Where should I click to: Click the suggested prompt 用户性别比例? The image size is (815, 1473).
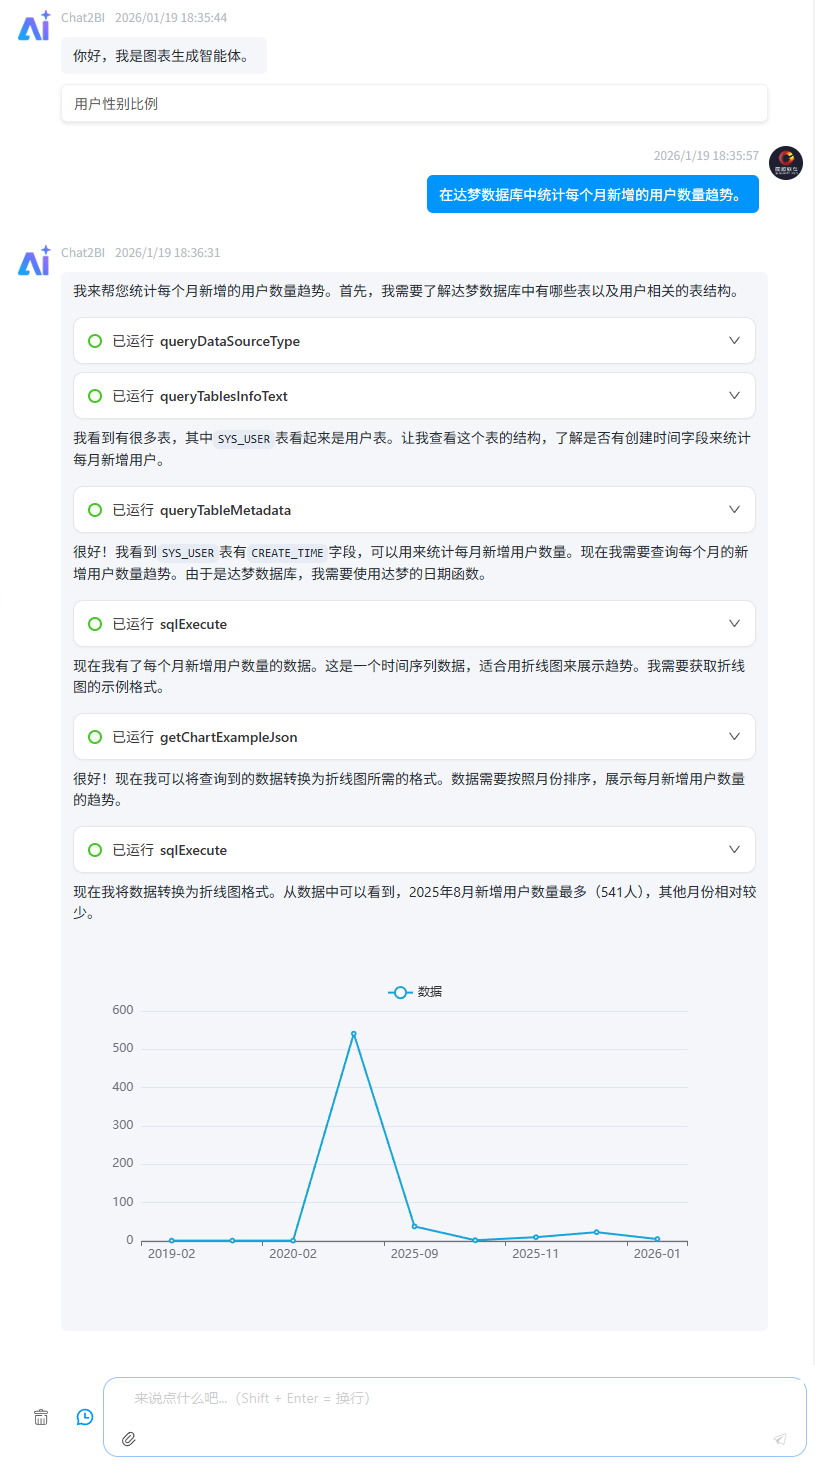(x=116, y=103)
